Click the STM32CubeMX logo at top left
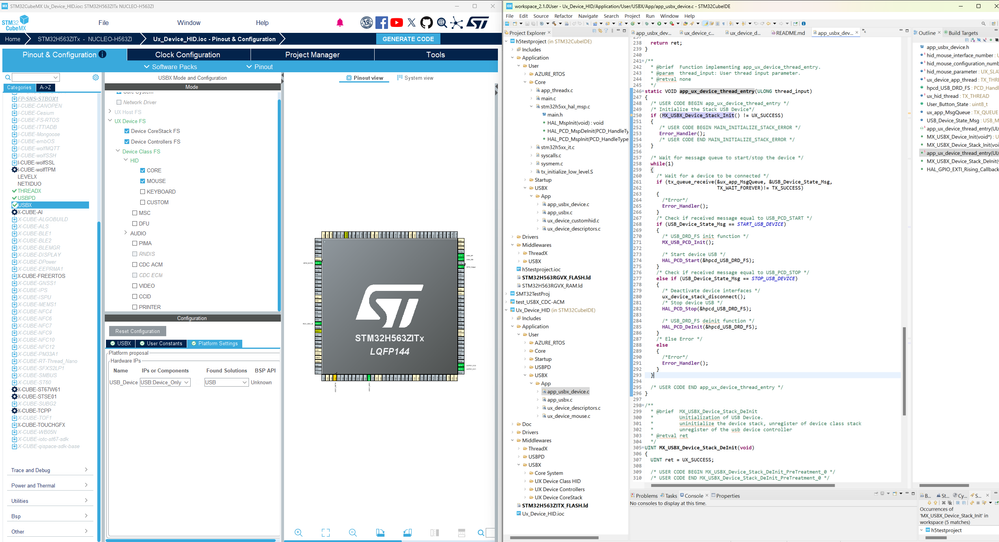Viewport: 999px width, 542px height. (x=15, y=23)
